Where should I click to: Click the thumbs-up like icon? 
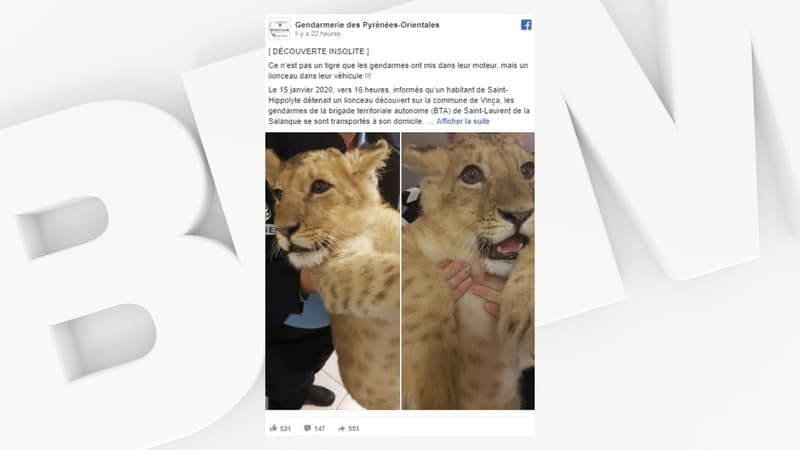pos(273,428)
